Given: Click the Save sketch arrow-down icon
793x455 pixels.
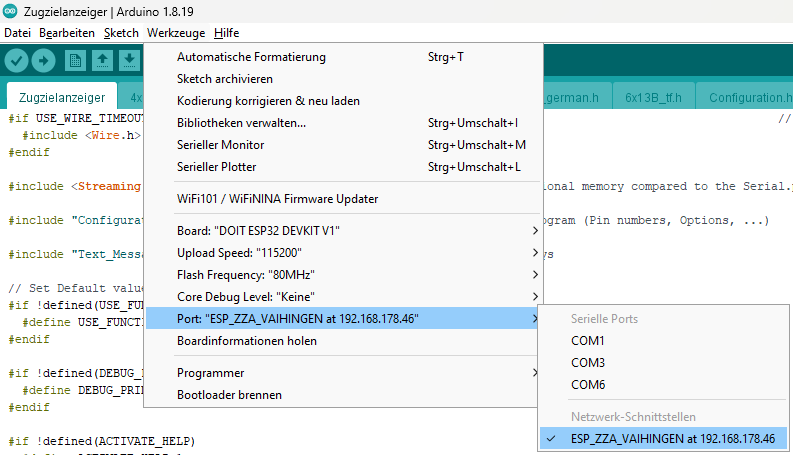Looking at the screenshot, I should coord(128,61).
